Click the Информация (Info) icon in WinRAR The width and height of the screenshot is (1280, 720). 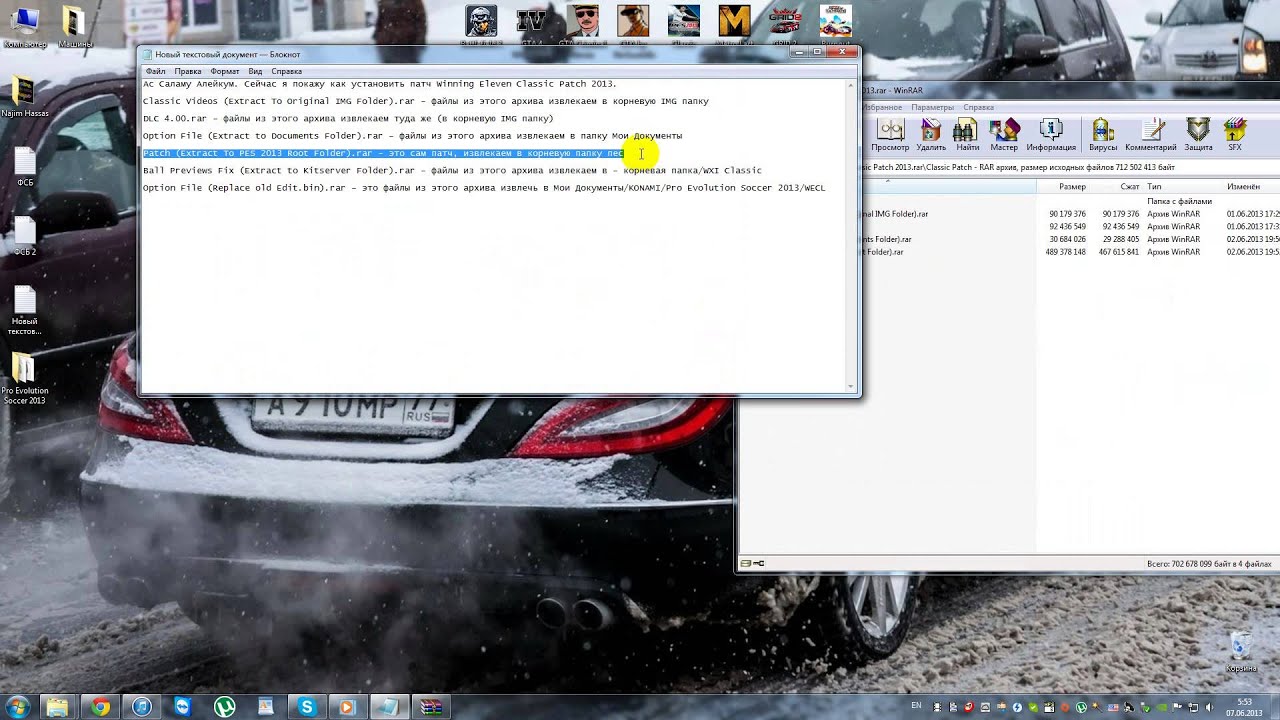click(1050, 134)
